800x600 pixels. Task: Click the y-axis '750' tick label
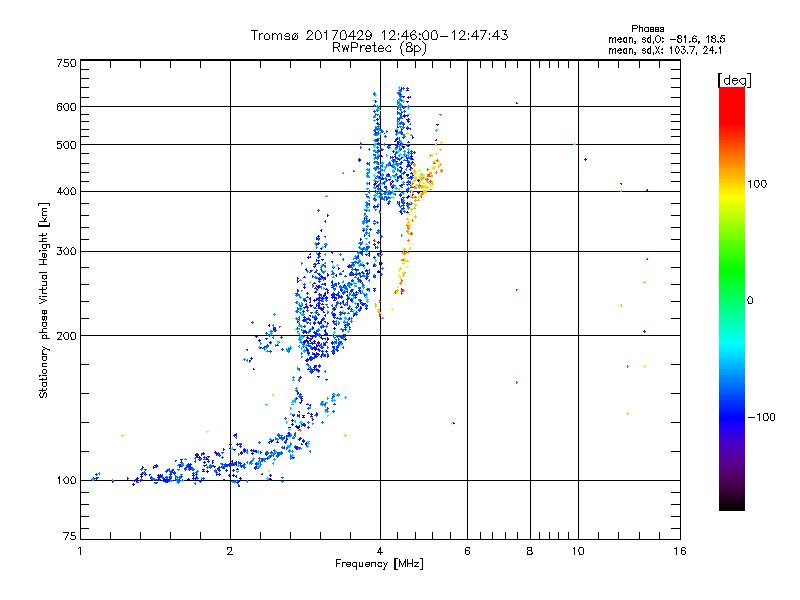[x=66, y=63]
